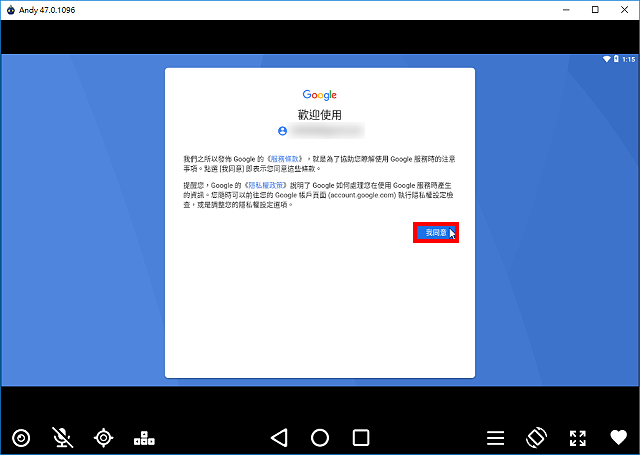
Task: Click the GPS location target icon
Action: click(x=104, y=438)
